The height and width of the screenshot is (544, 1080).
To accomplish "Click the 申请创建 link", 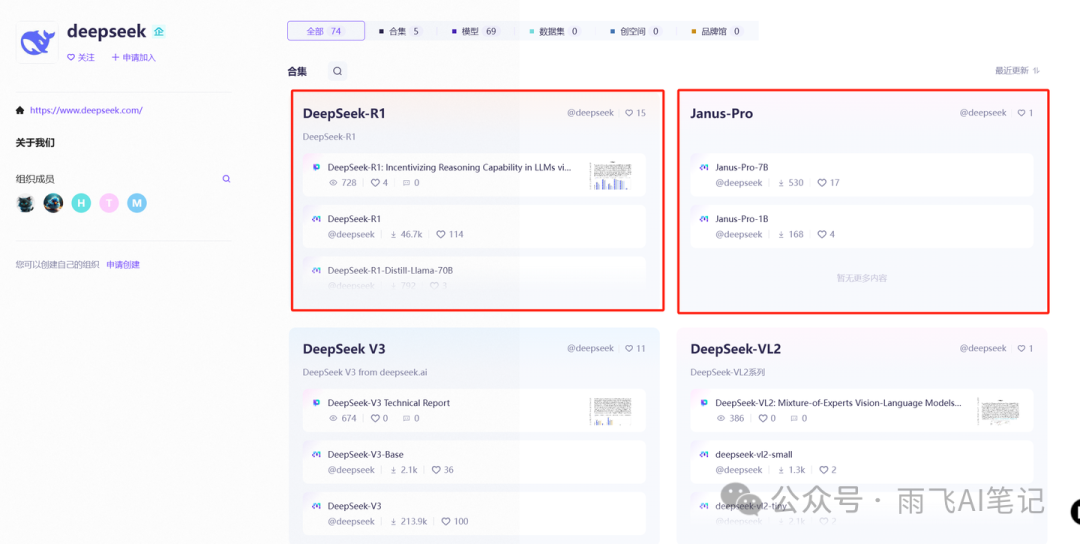I will coord(123,264).
